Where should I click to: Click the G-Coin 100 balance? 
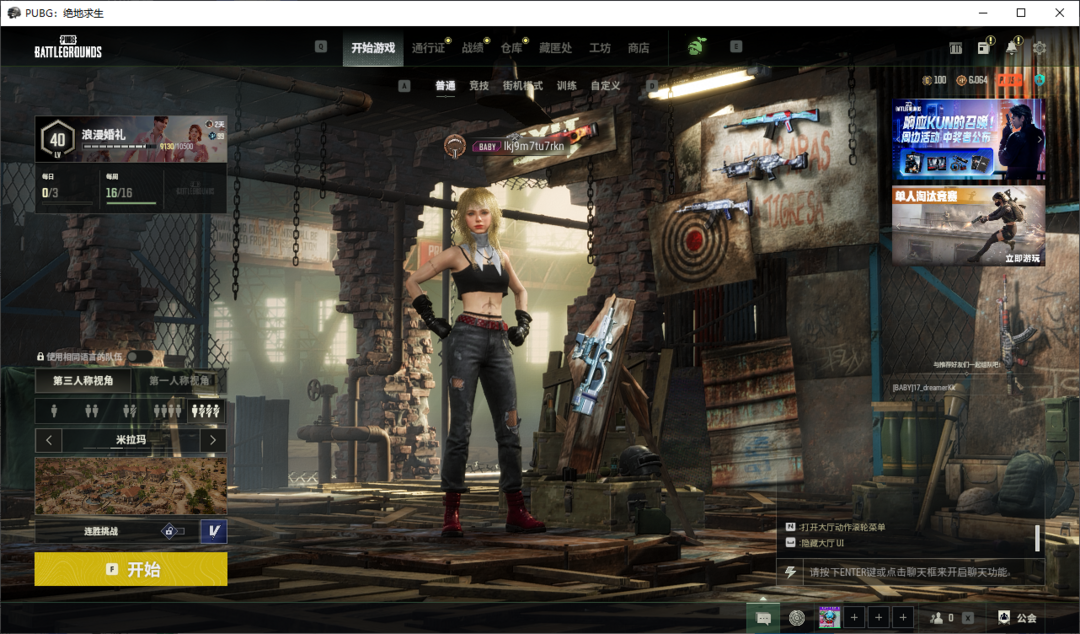935,80
